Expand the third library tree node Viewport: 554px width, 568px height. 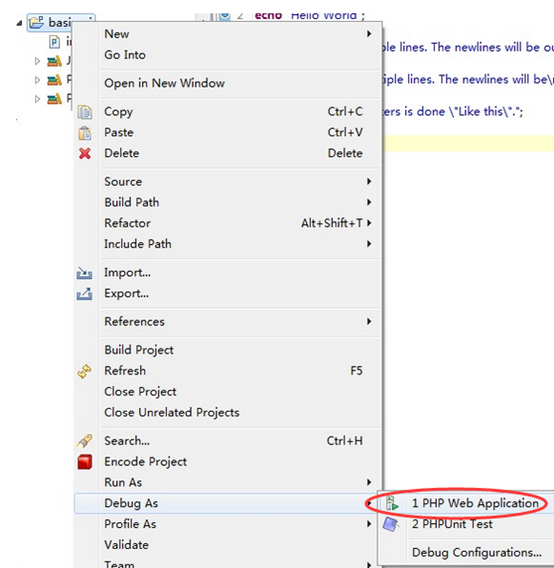click(37, 99)
